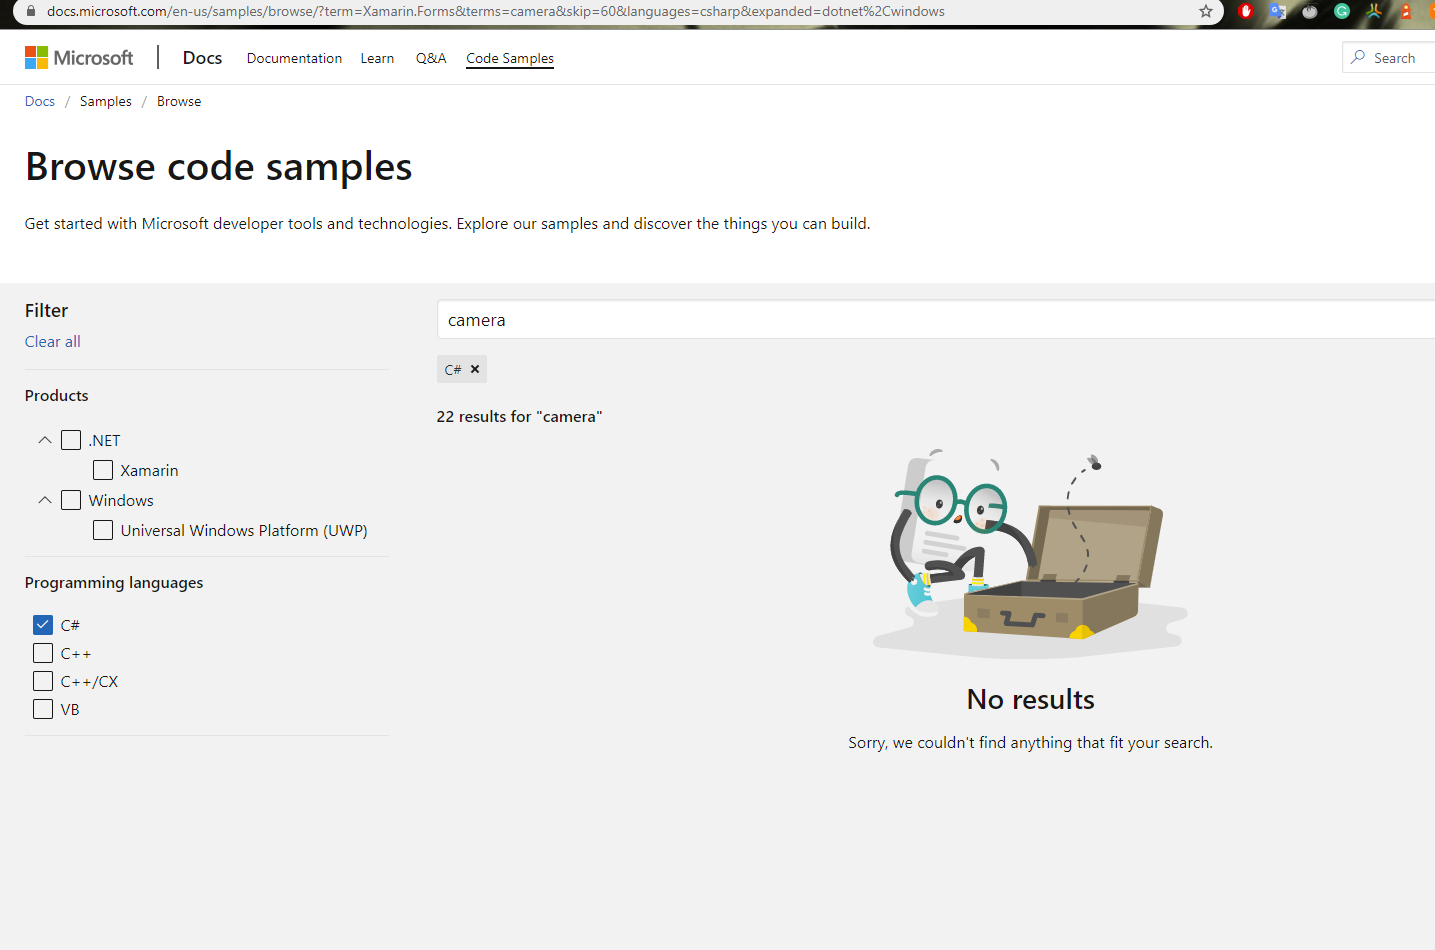This screenshot has width=1435, height=950.
Task: Click the browser address bar URL
Action: [496, 12]
